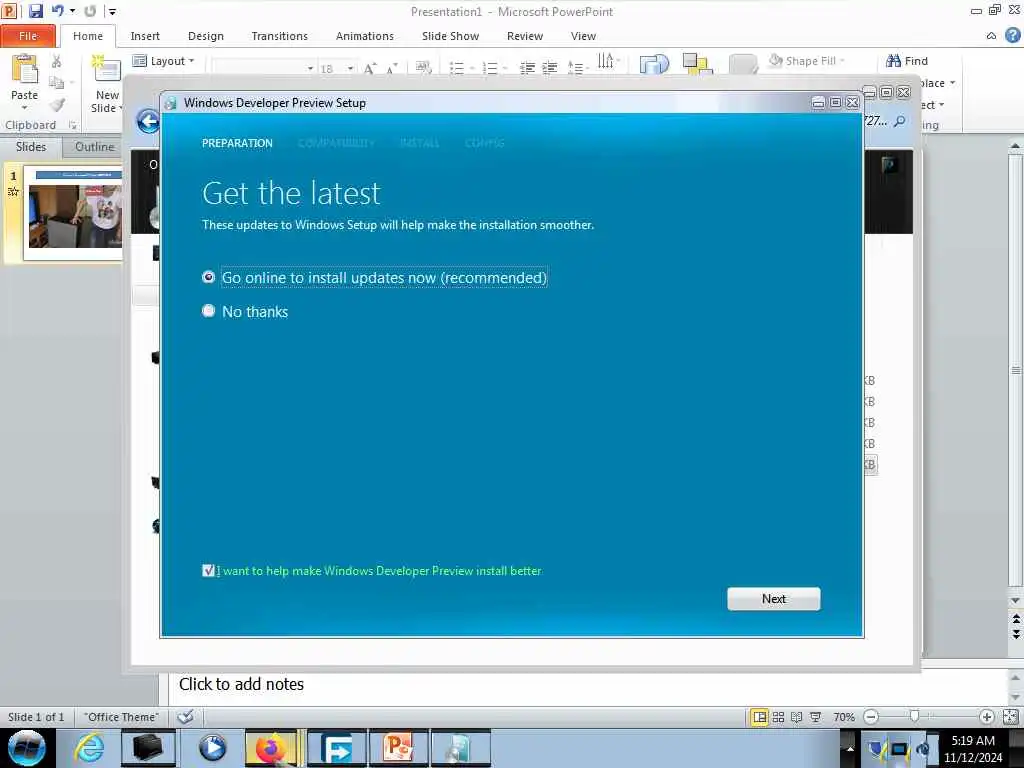The height and width of the screenshot is (768, 1024).
Task: Open the font size dropdown showing 18
Action: 351,69
